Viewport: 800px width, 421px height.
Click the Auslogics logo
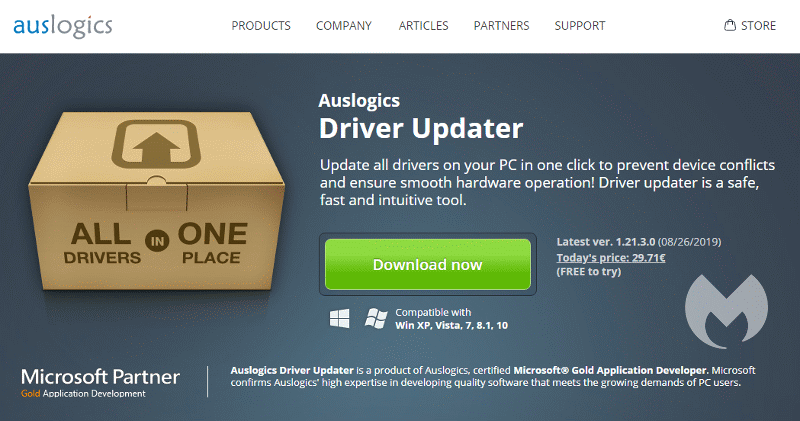[x=63, y=27]
